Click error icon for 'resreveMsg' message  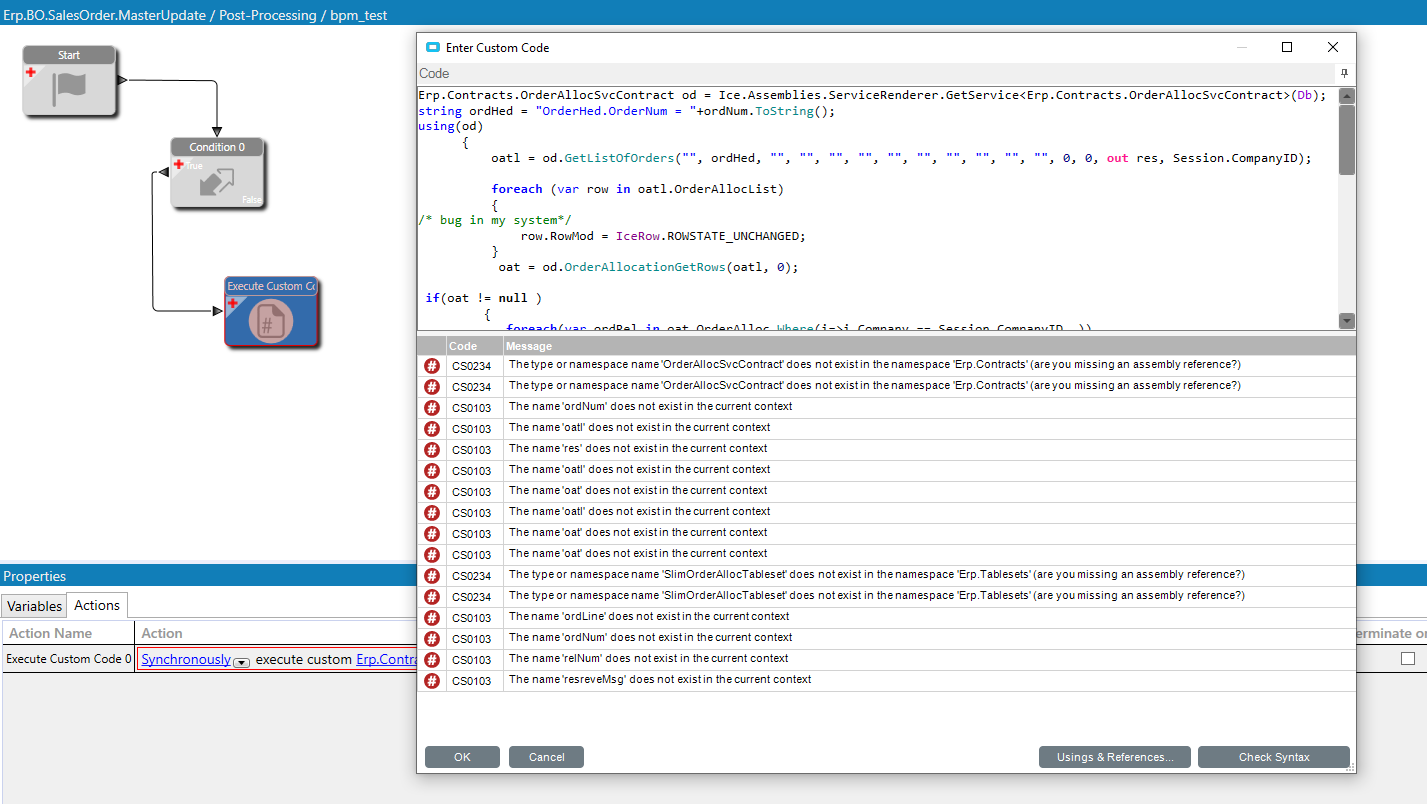click(x=432, y=680)
